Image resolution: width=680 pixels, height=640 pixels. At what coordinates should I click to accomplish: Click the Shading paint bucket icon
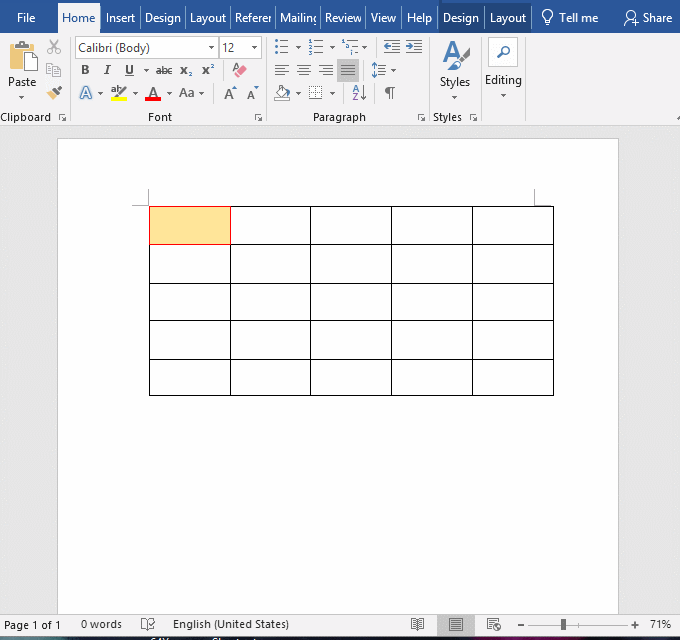[282, 93]
